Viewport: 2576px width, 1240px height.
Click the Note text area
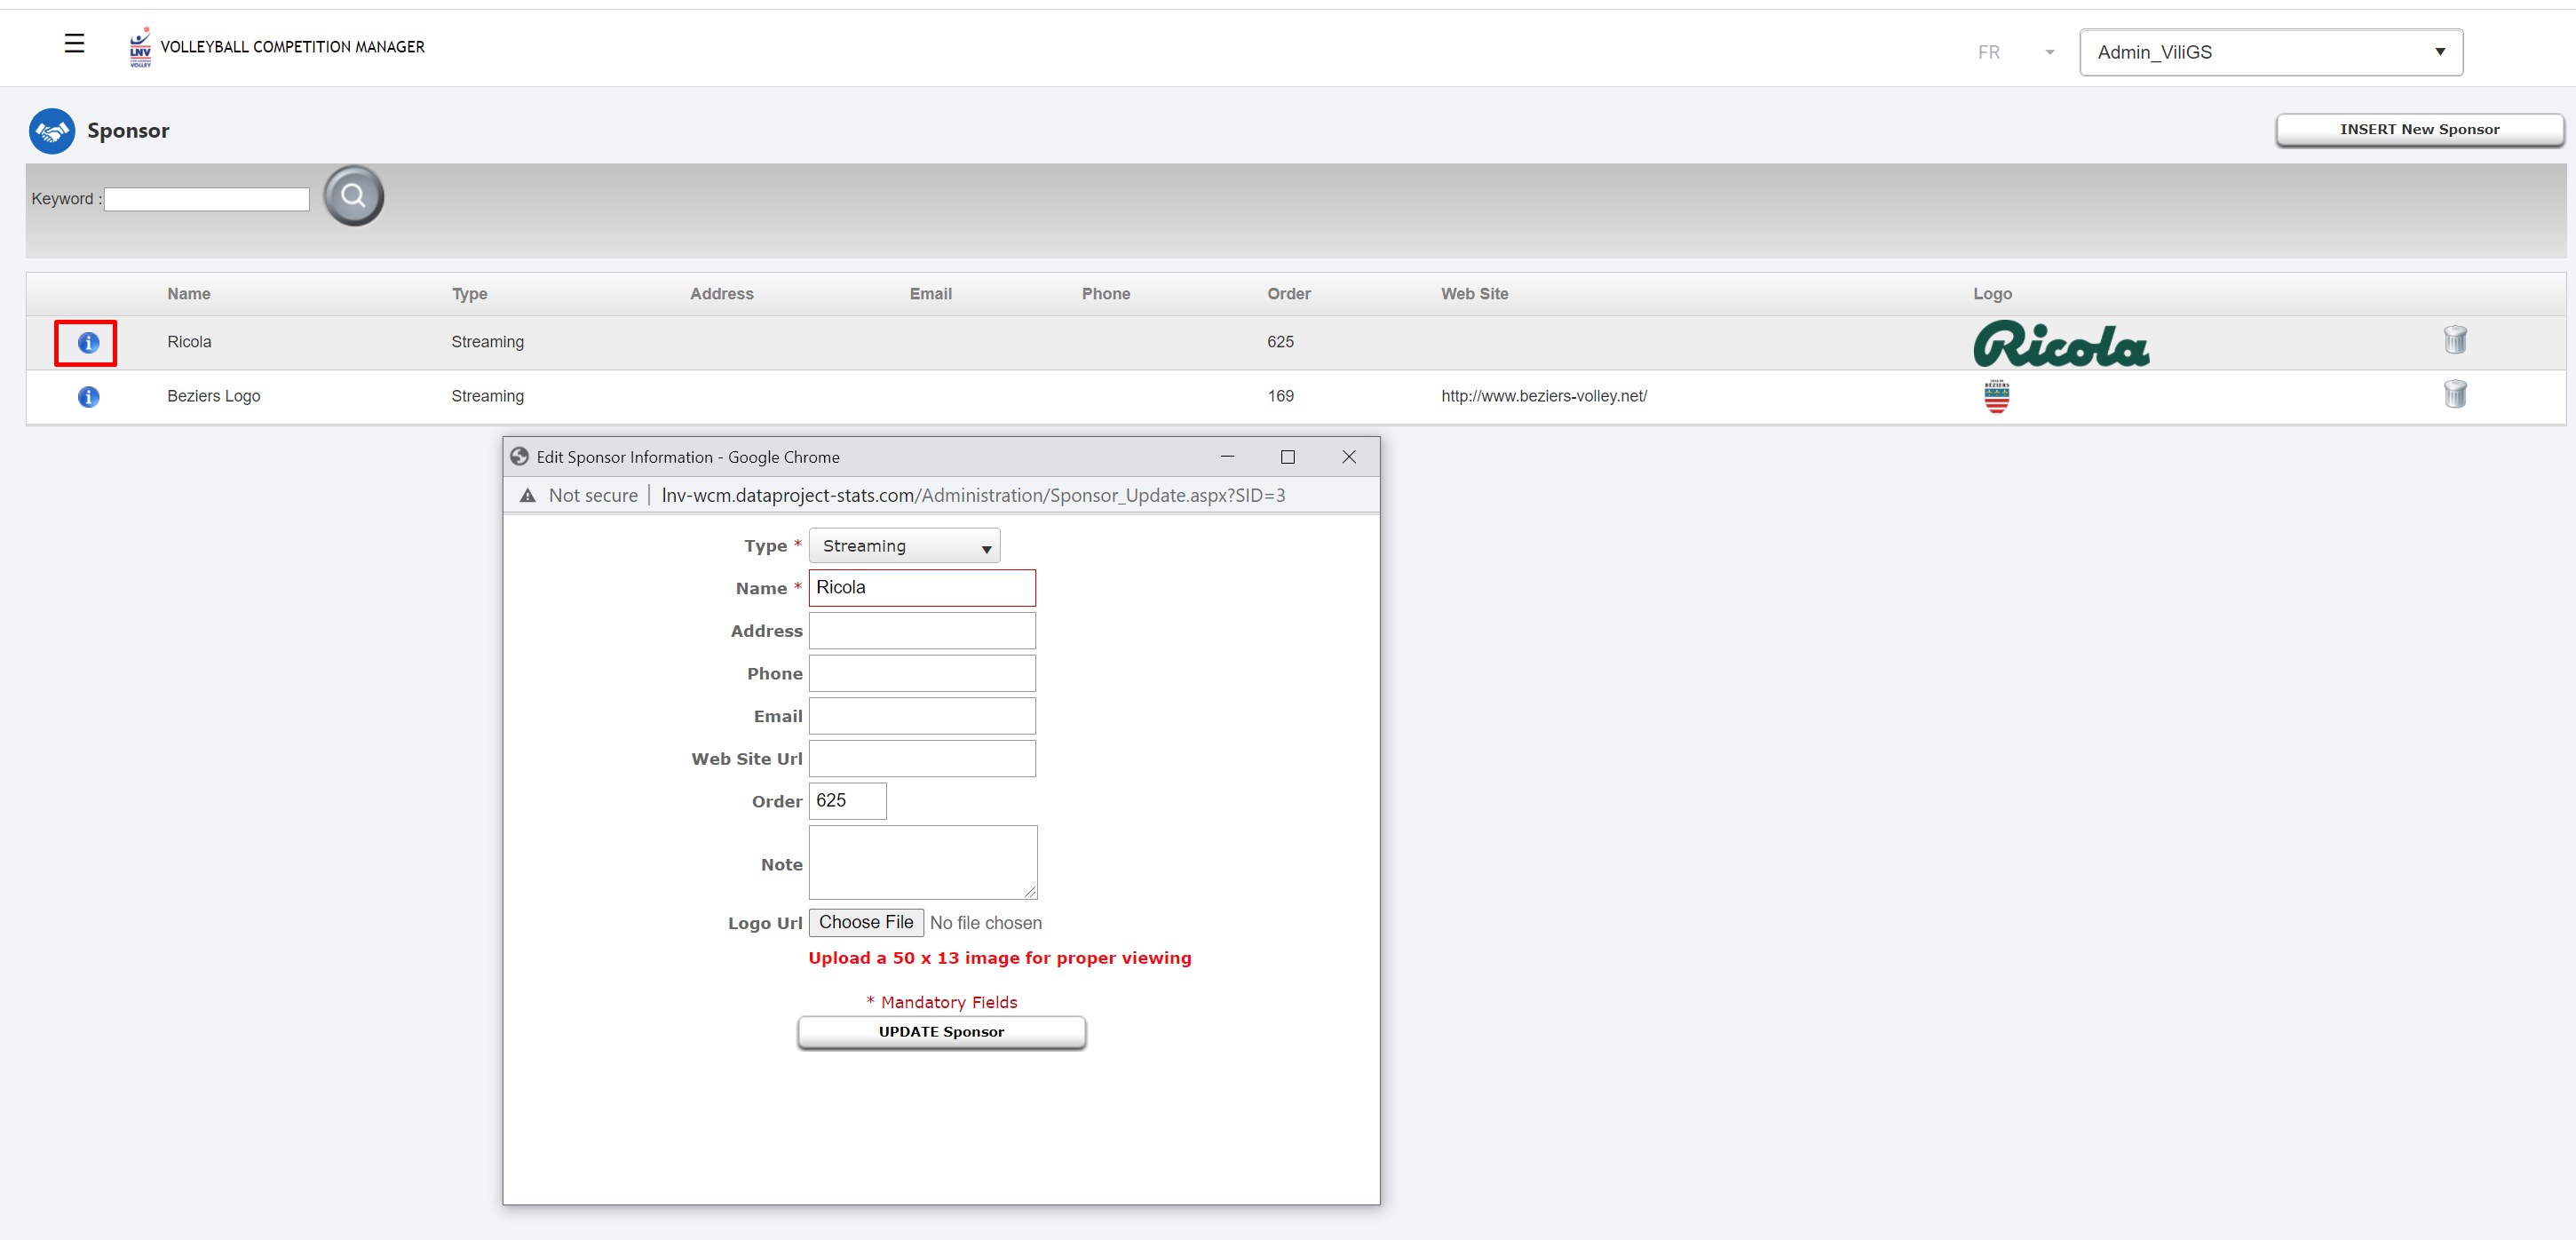(x=923, y=863)
